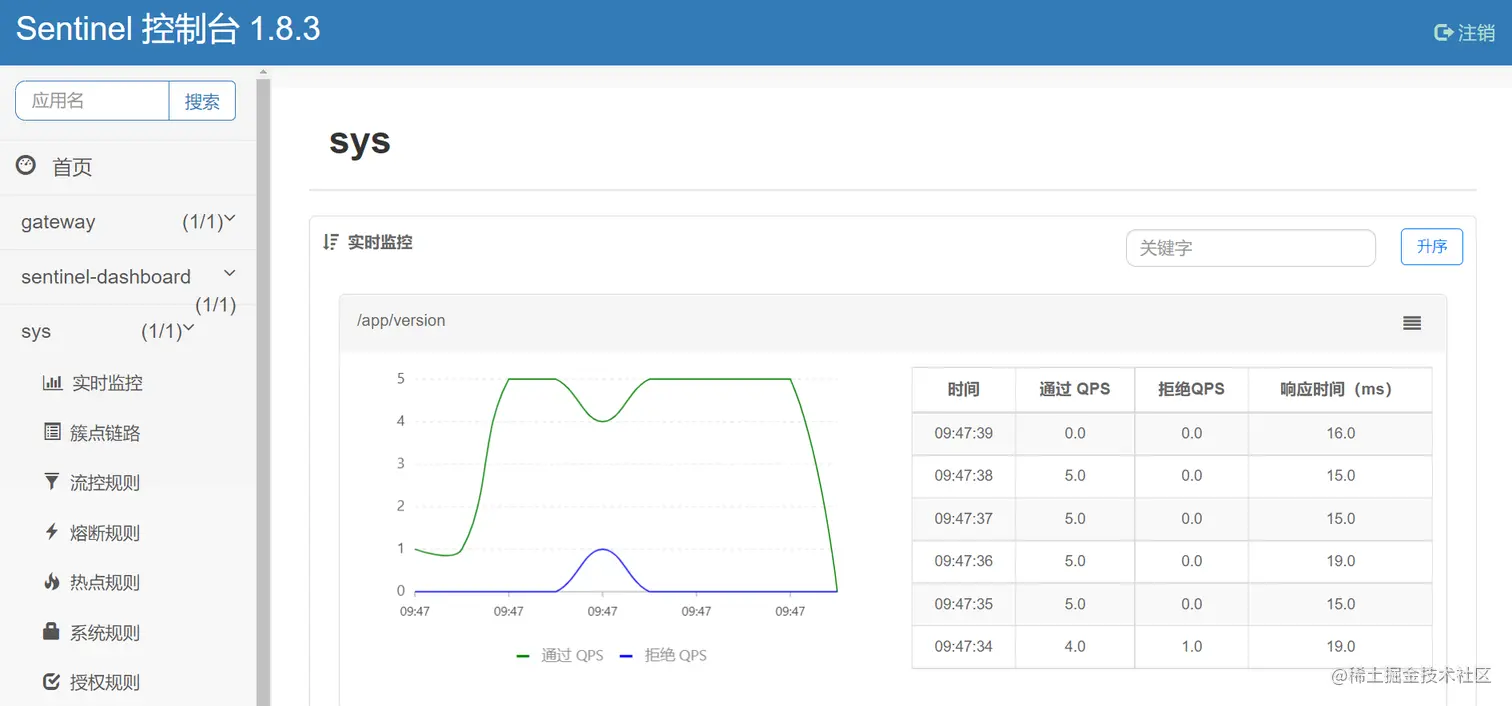Click the 16.0 response time cell
The width and height of the screenshot is (1512, 706).
(1340, 433)
